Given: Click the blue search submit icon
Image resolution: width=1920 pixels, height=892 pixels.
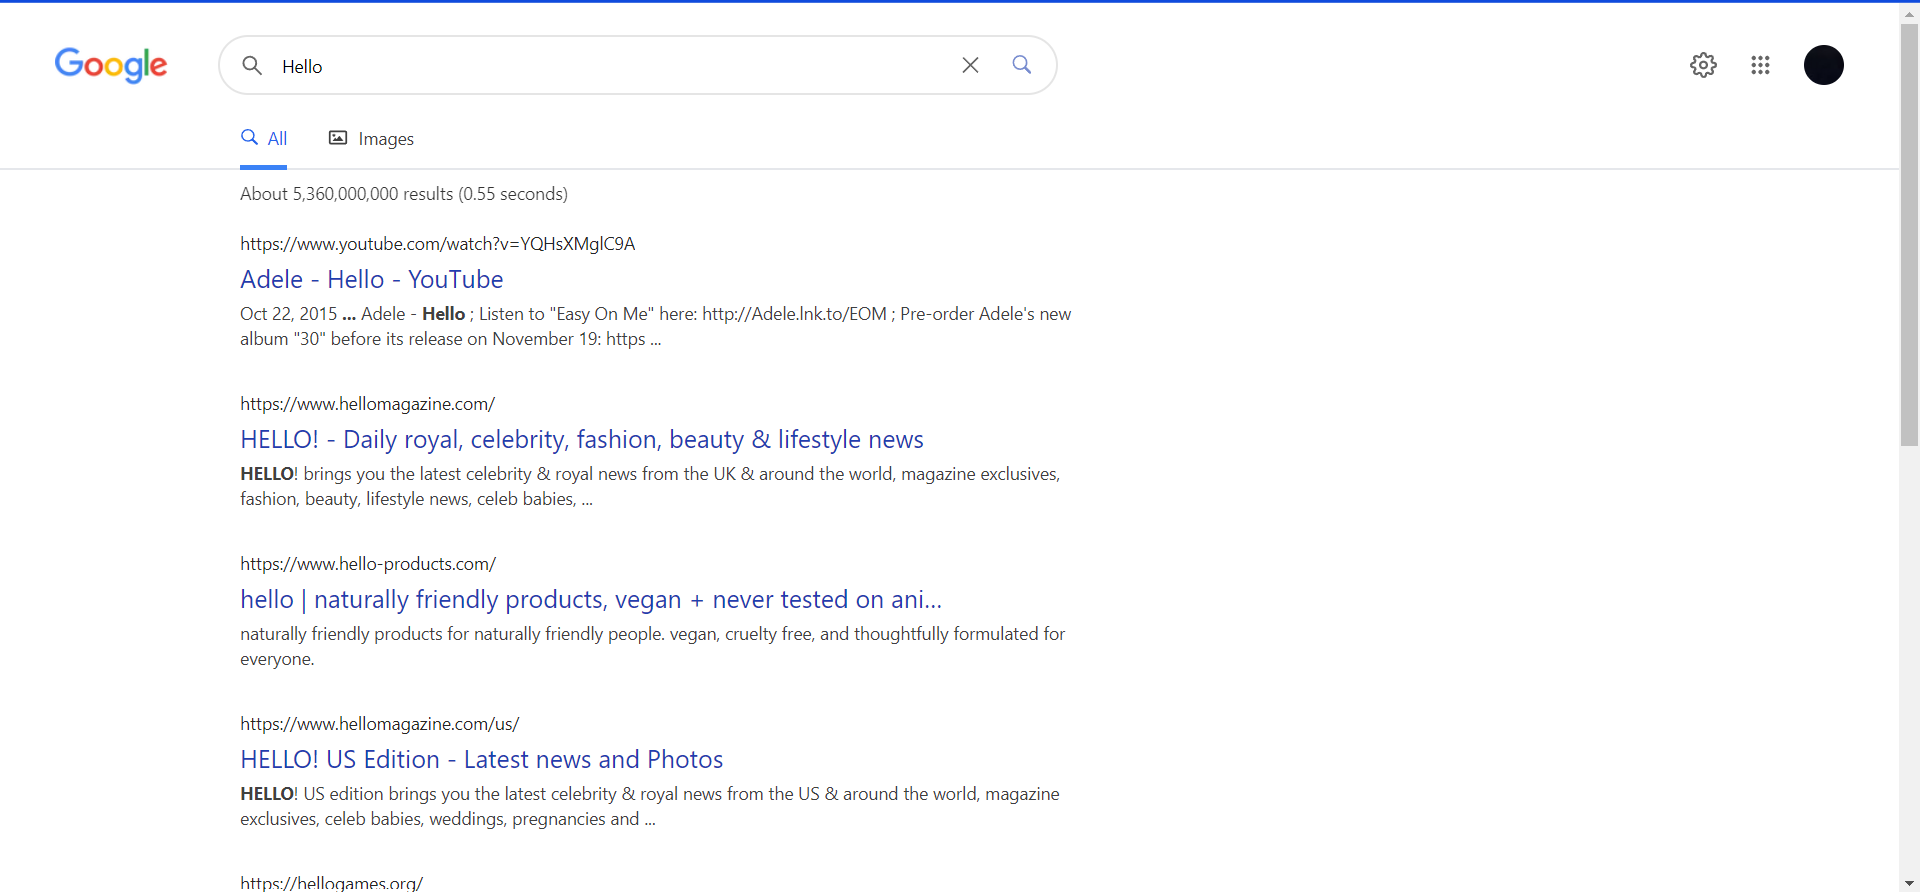Looking at the screenshot, I should point(1021,65).
